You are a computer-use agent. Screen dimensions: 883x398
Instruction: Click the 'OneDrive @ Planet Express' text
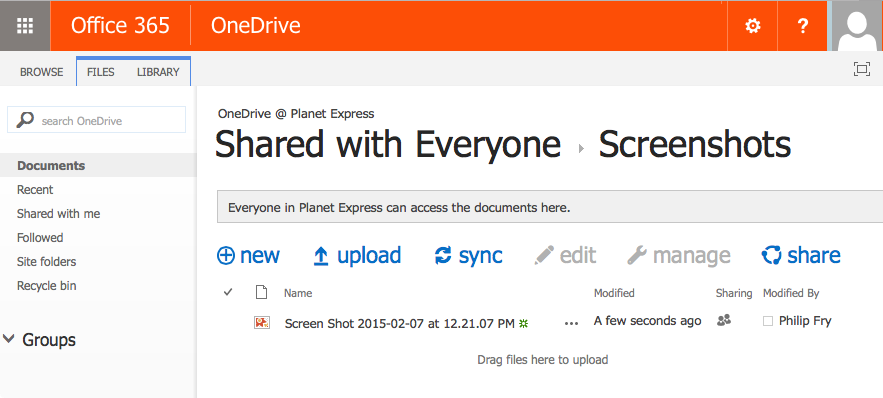pyautogui.click(x=296, y=114)
